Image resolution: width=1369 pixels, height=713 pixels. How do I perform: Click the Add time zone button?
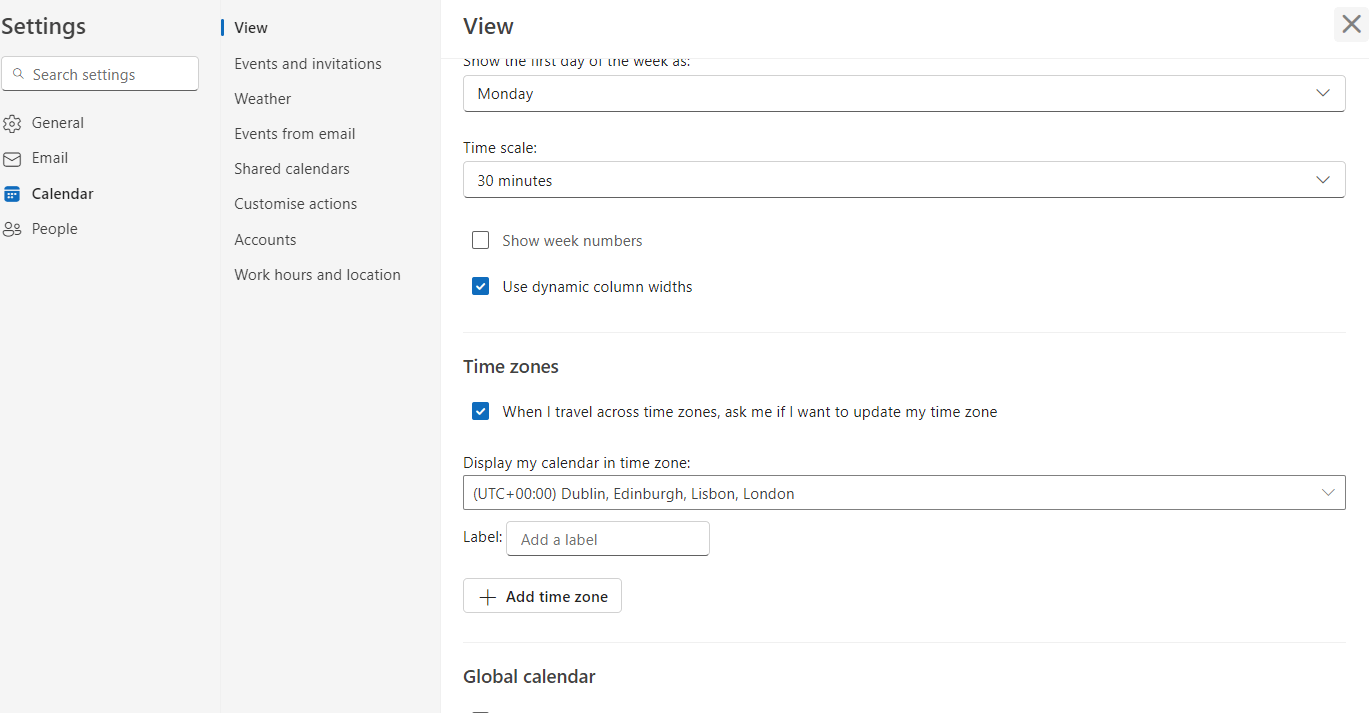pyautogui.click(x=543, y=597)
